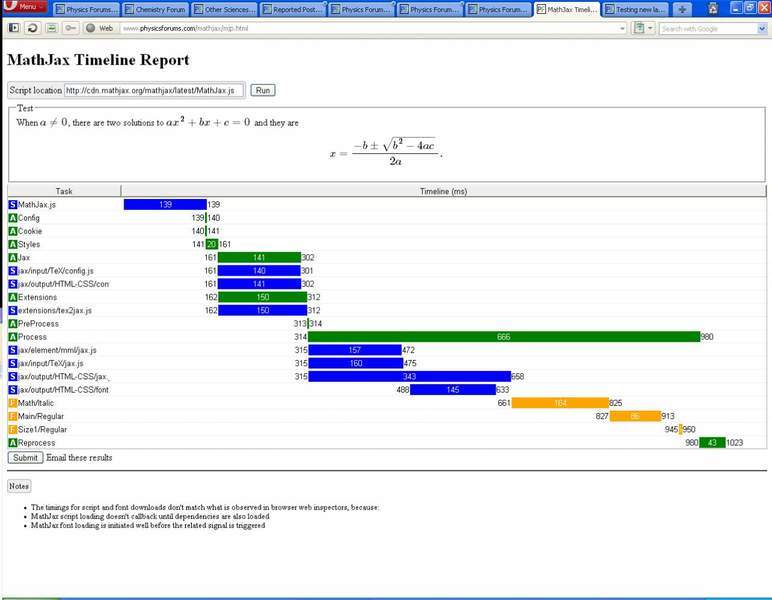Click the A icon beside PreProcess
The width and height of the screenshot is (772, 600).
point(13,324)
